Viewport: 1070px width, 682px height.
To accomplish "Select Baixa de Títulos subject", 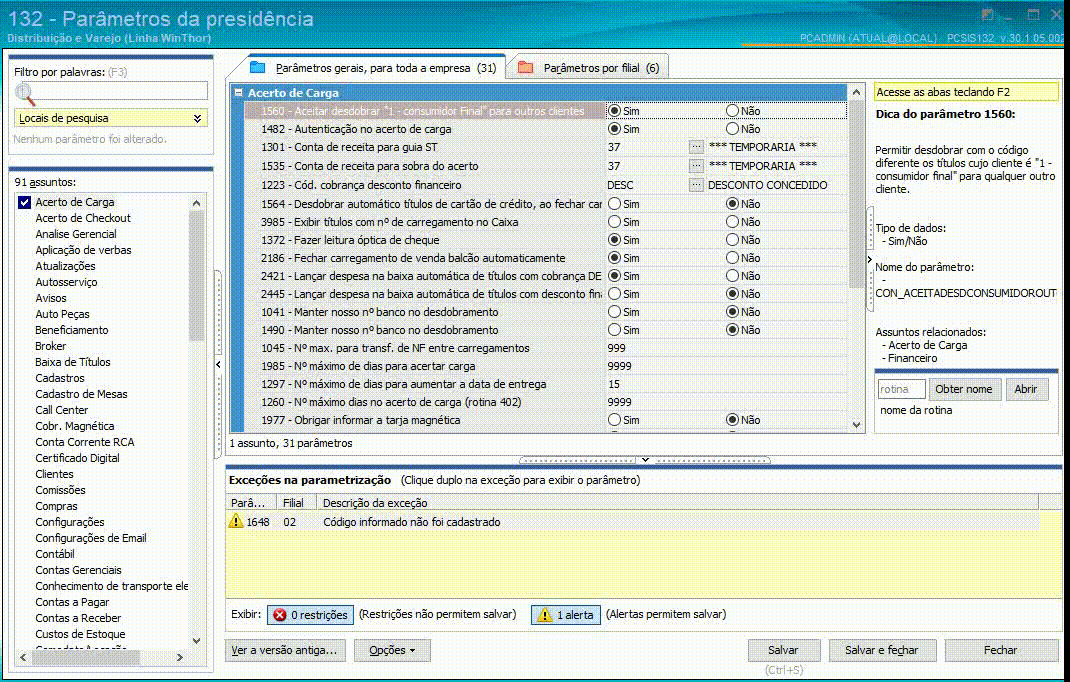I will (73, 362).
